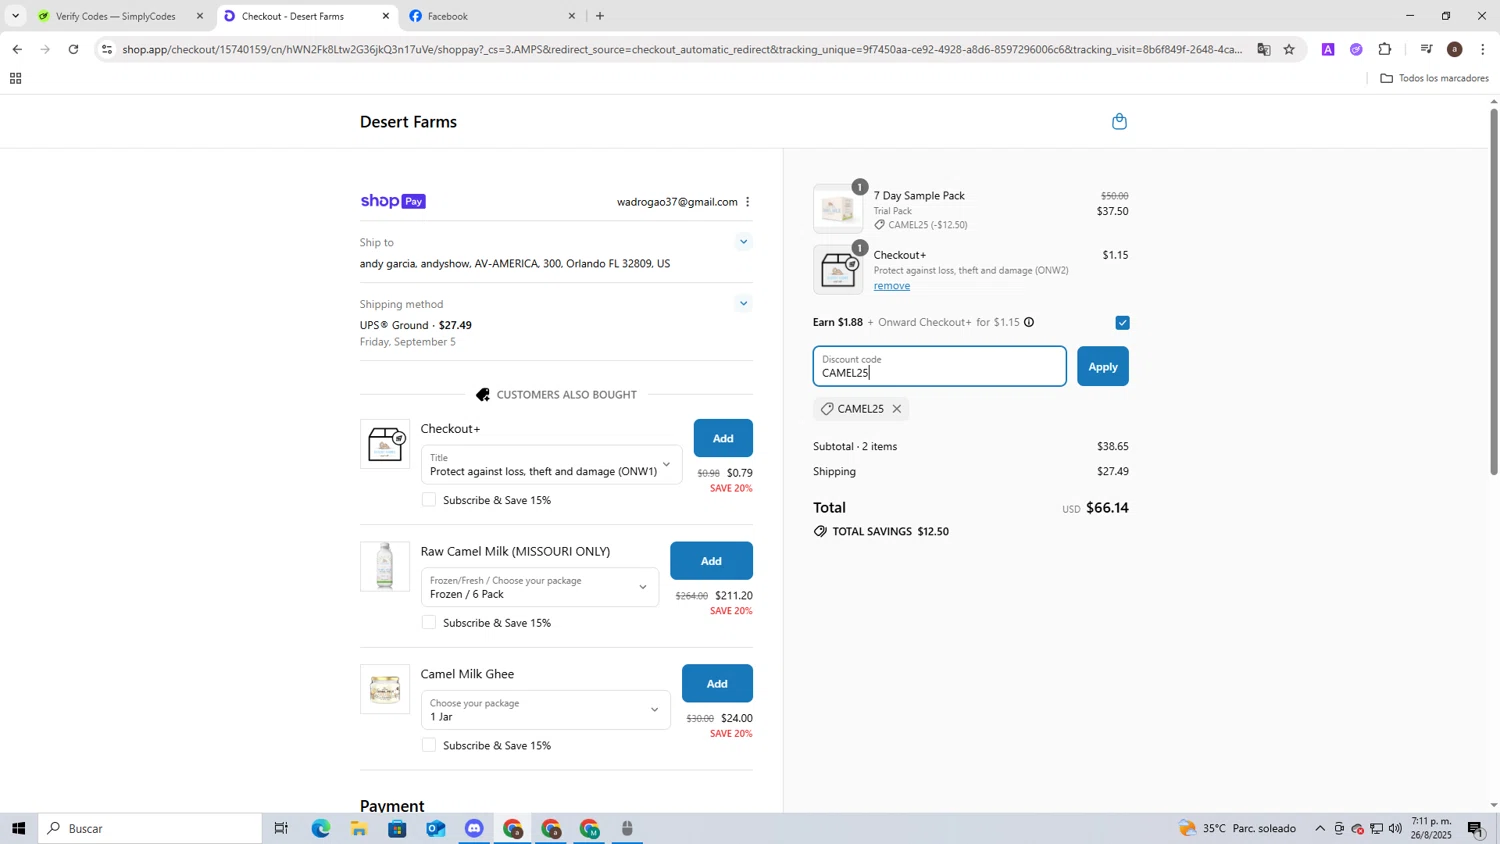Screen dimensions: 1500x844
Task: Open the browser extensions puzzle icon
Action: (1385, 49)
